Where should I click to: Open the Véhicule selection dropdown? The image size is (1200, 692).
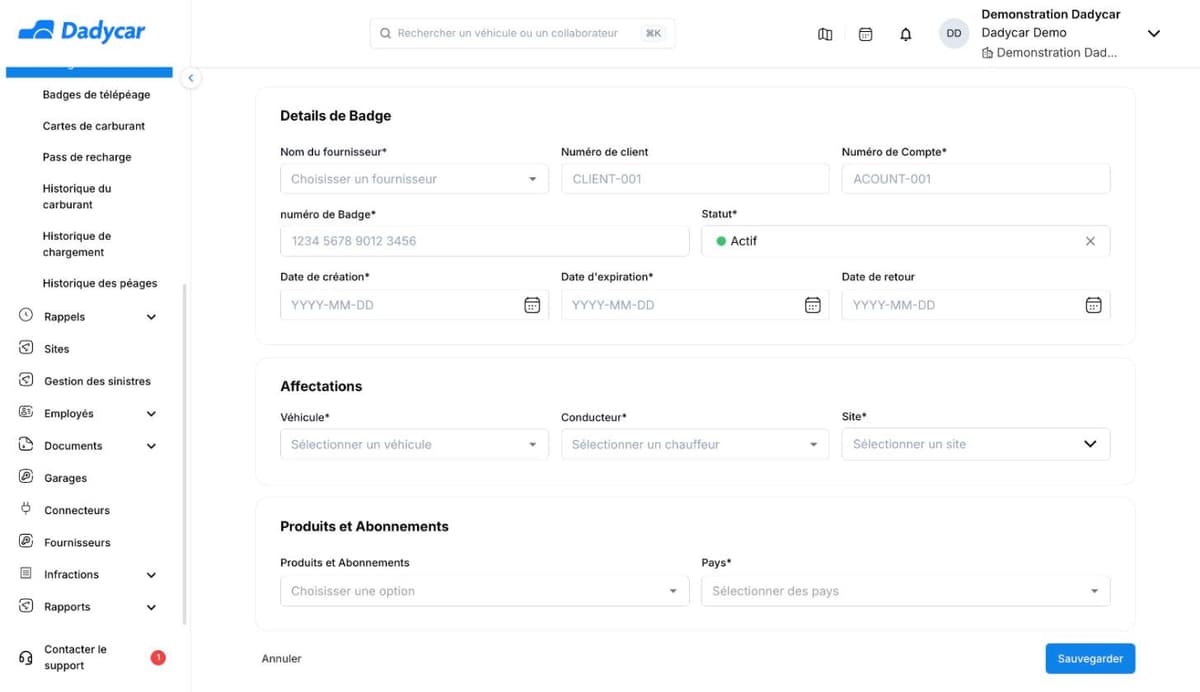pos(414,444)
